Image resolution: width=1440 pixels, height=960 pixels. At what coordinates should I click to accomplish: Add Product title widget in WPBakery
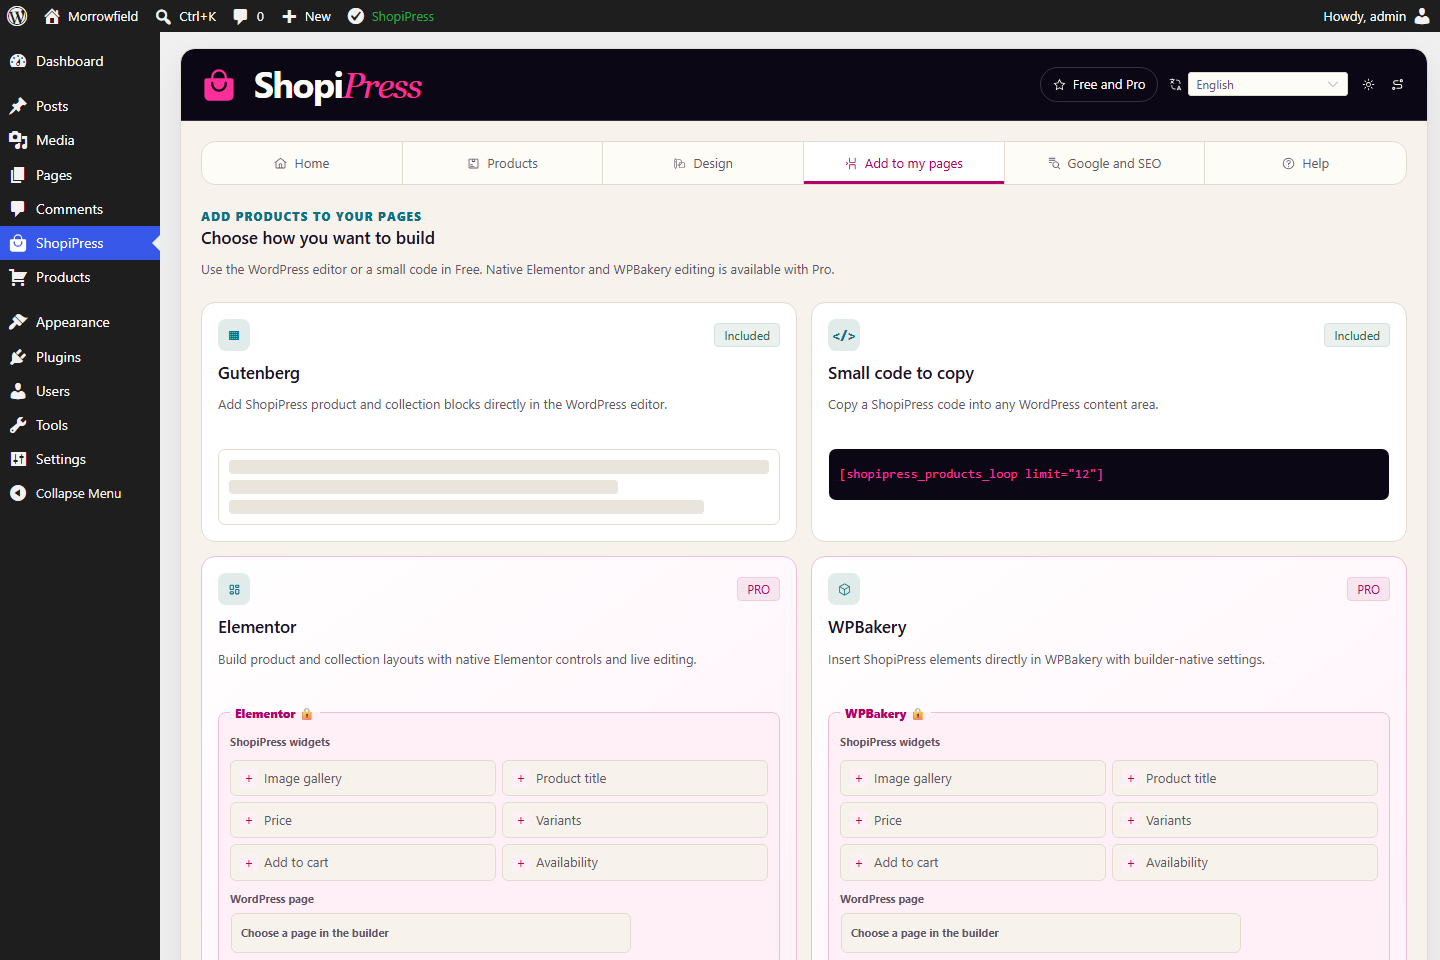pyautogui.click(x=1245, y=778)
